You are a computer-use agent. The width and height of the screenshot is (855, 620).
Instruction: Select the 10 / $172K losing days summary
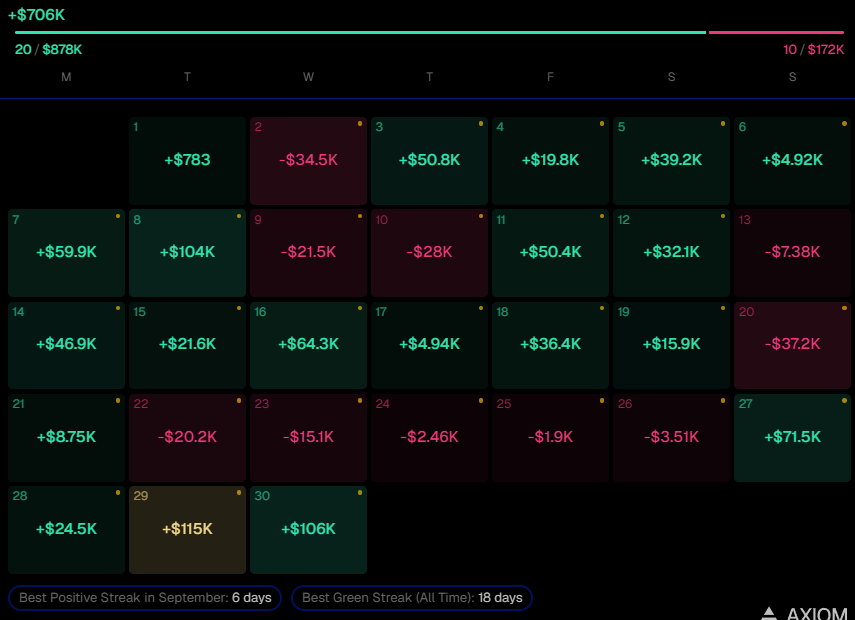pyautogui.click(x=814, y=50)
